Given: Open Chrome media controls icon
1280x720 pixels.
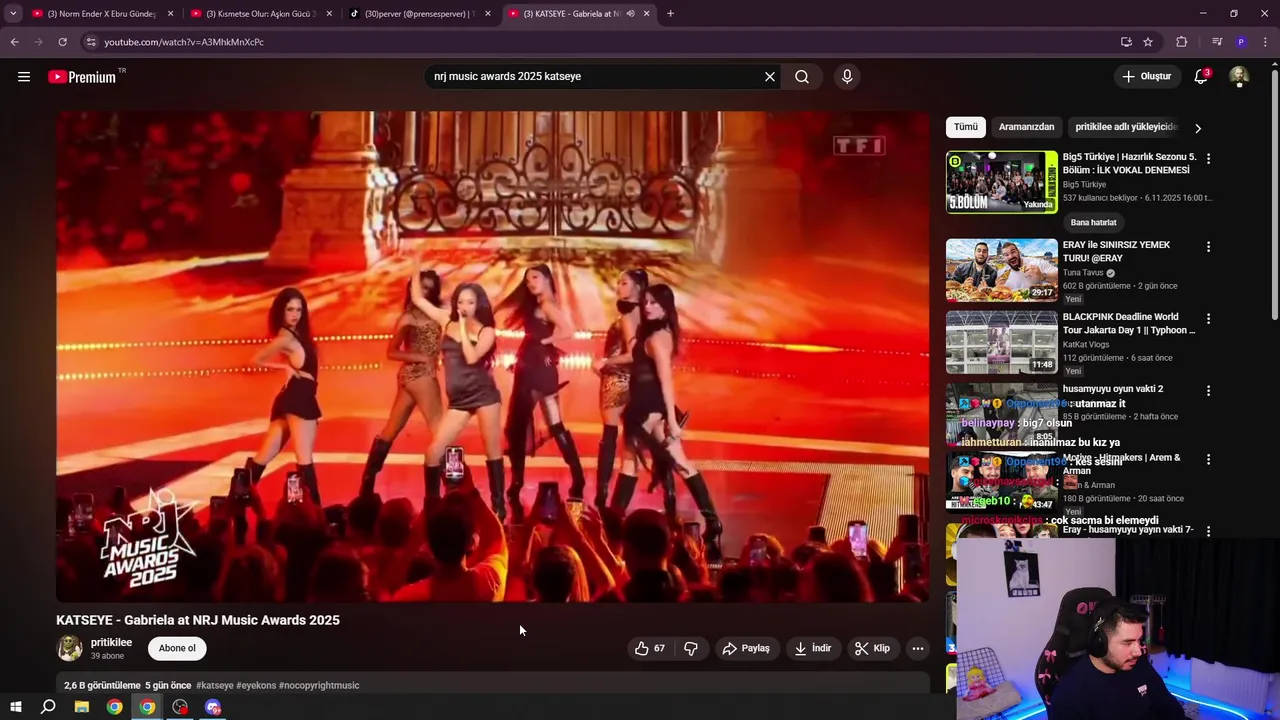Looking at the screenshot, I should click(x=1217, y=42).
